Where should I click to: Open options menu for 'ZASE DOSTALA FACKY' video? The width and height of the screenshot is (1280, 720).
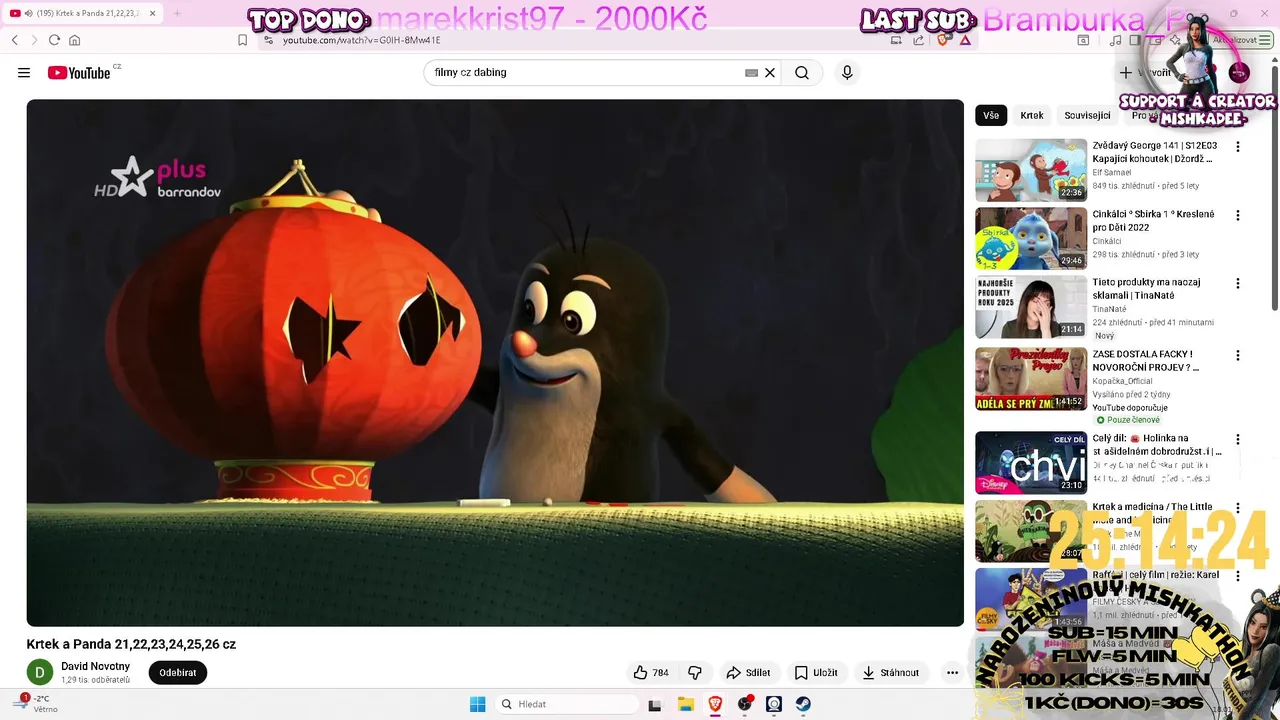click(x=1238, y=355)
